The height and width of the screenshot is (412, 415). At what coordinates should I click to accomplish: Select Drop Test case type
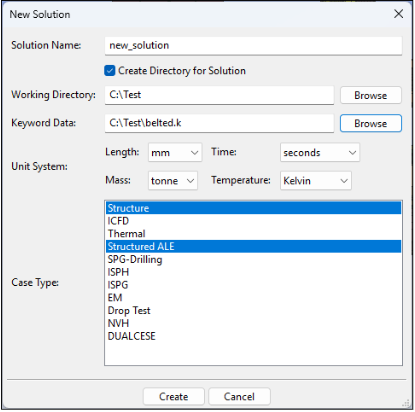[x=254, y=310]
